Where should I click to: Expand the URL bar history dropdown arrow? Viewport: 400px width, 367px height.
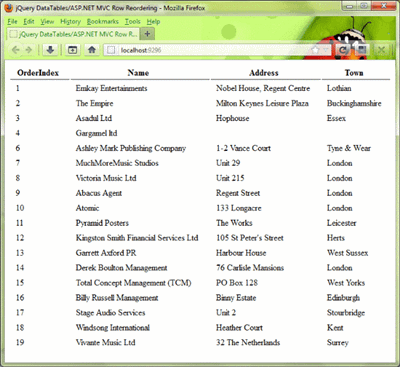pos(326,50)
